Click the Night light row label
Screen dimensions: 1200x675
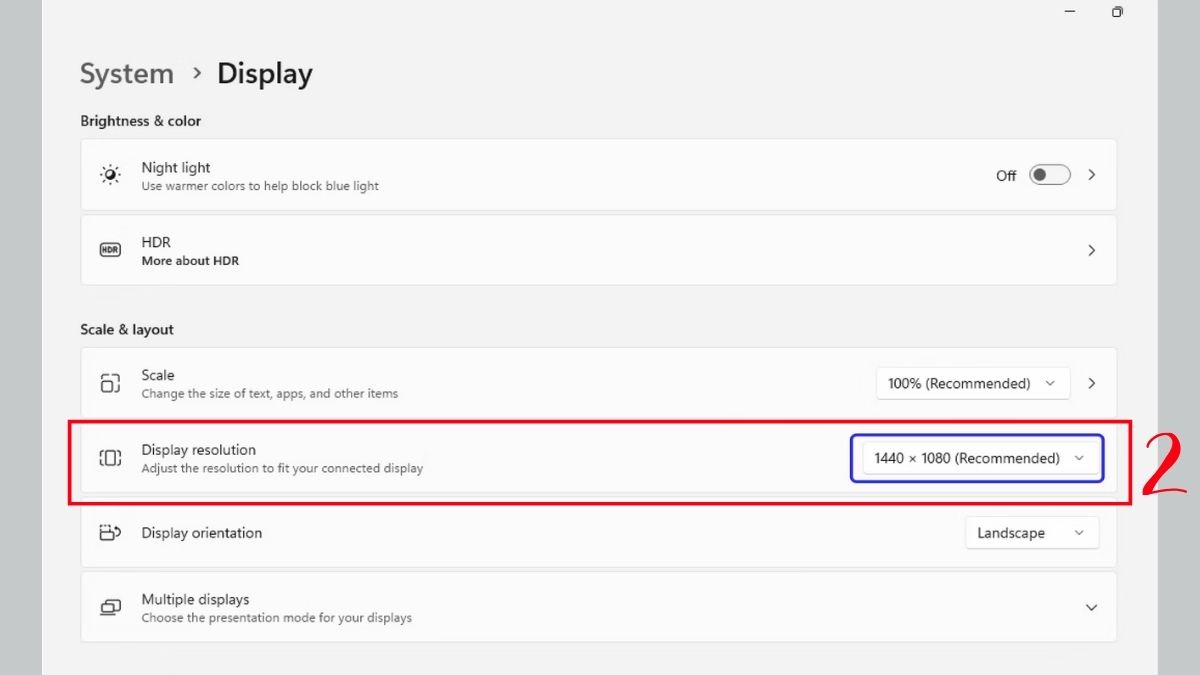176,168
